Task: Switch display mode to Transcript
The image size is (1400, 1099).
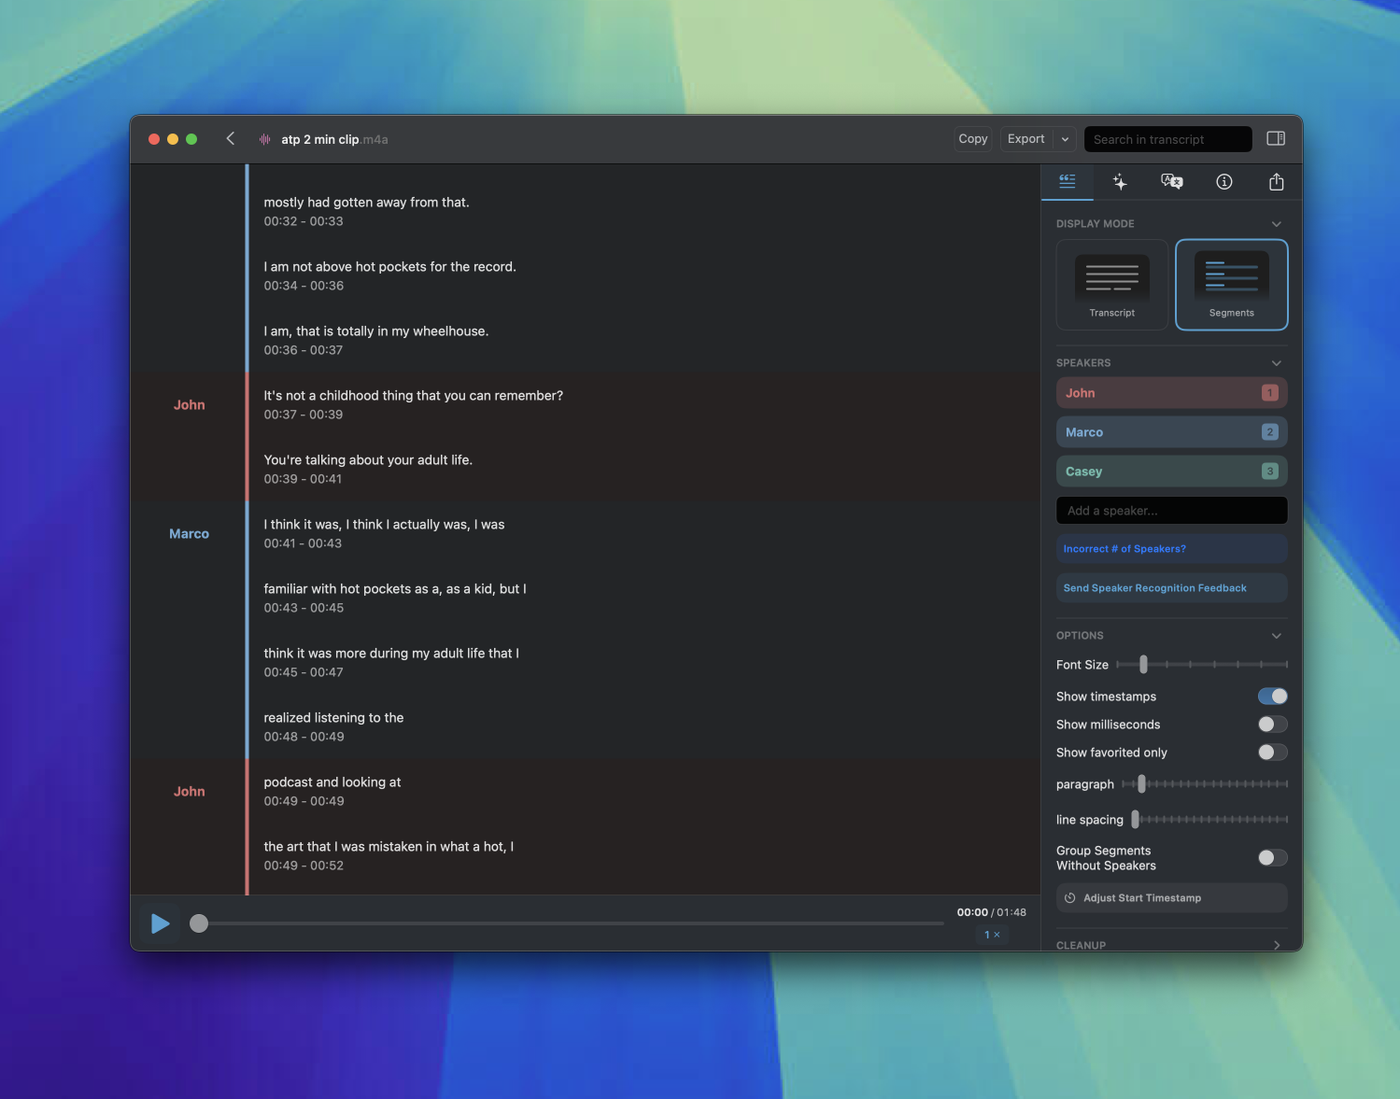Action: pos(1112,285)
